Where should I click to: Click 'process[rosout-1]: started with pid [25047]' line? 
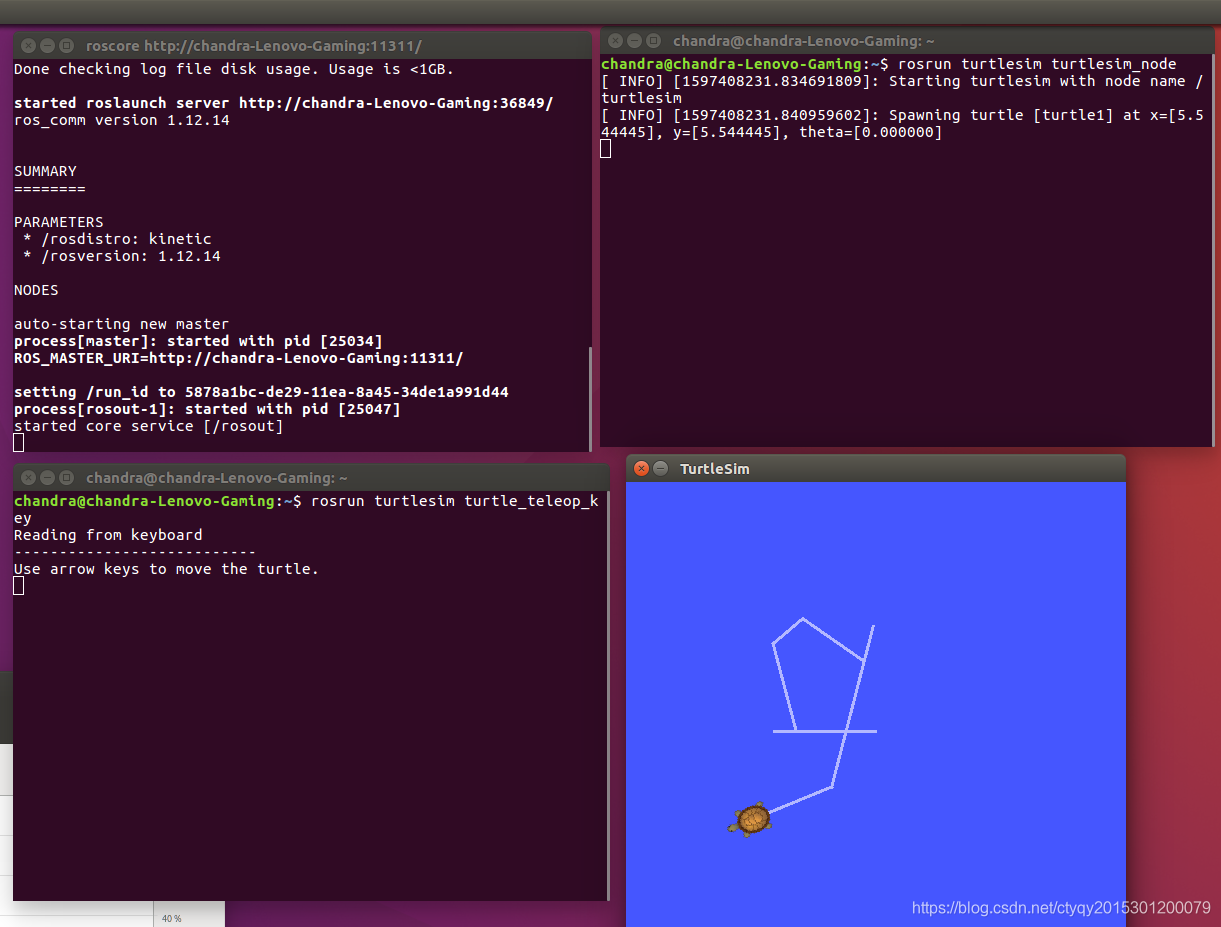[x=207, y=409]
